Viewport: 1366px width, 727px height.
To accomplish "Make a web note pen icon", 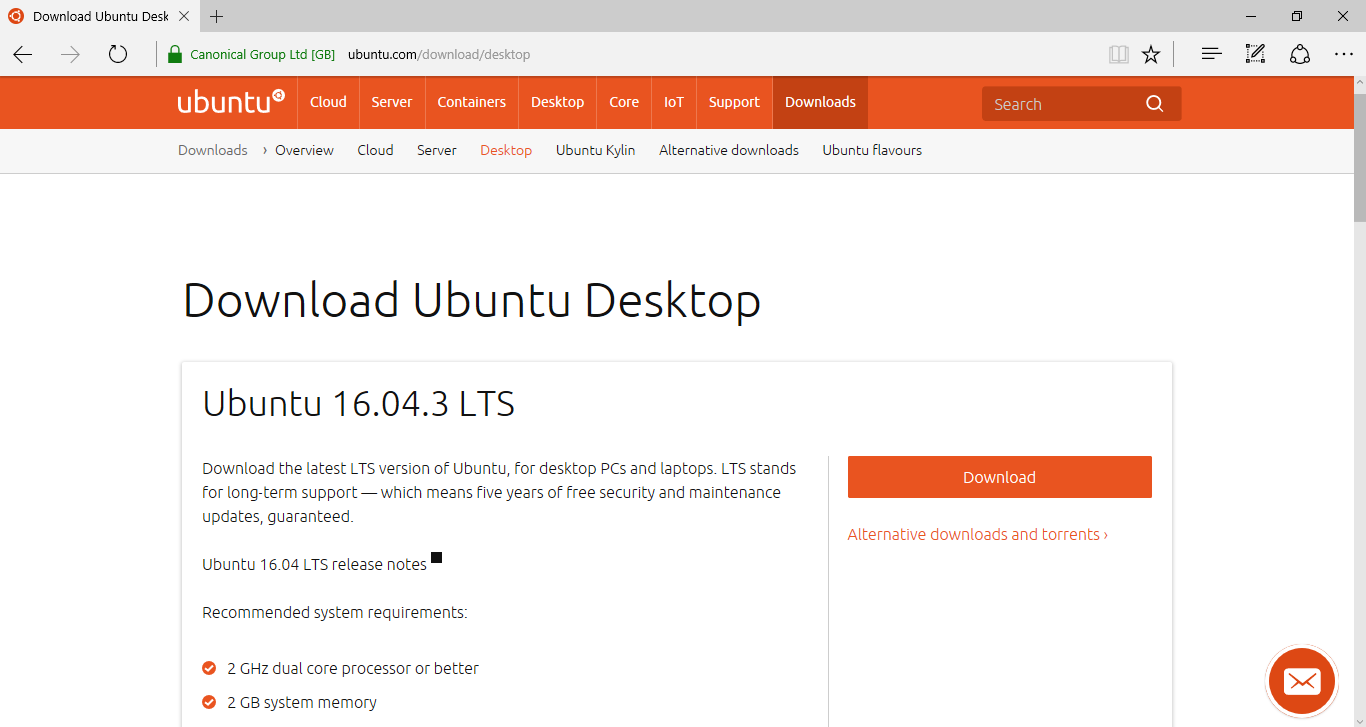I will [x=1255, y=54].
